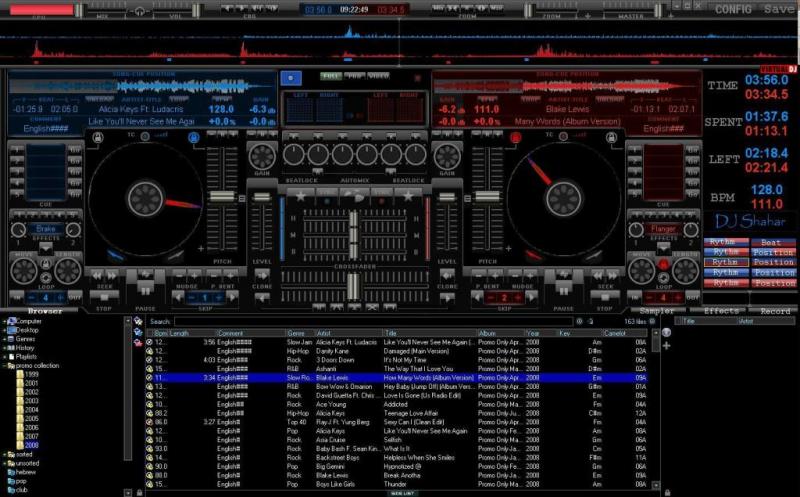Open right deck Flanger effects dropdown arrow
800x497 pixels.
[663, 249]
